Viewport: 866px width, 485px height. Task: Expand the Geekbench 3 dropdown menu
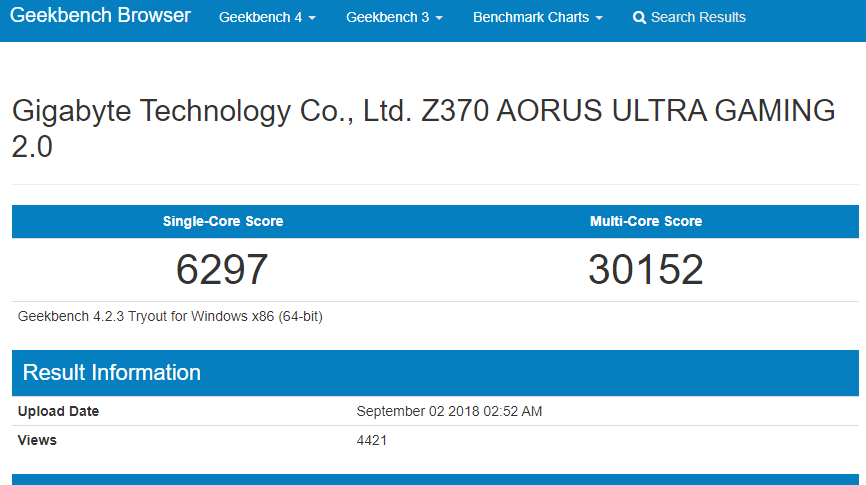point(394,17)
